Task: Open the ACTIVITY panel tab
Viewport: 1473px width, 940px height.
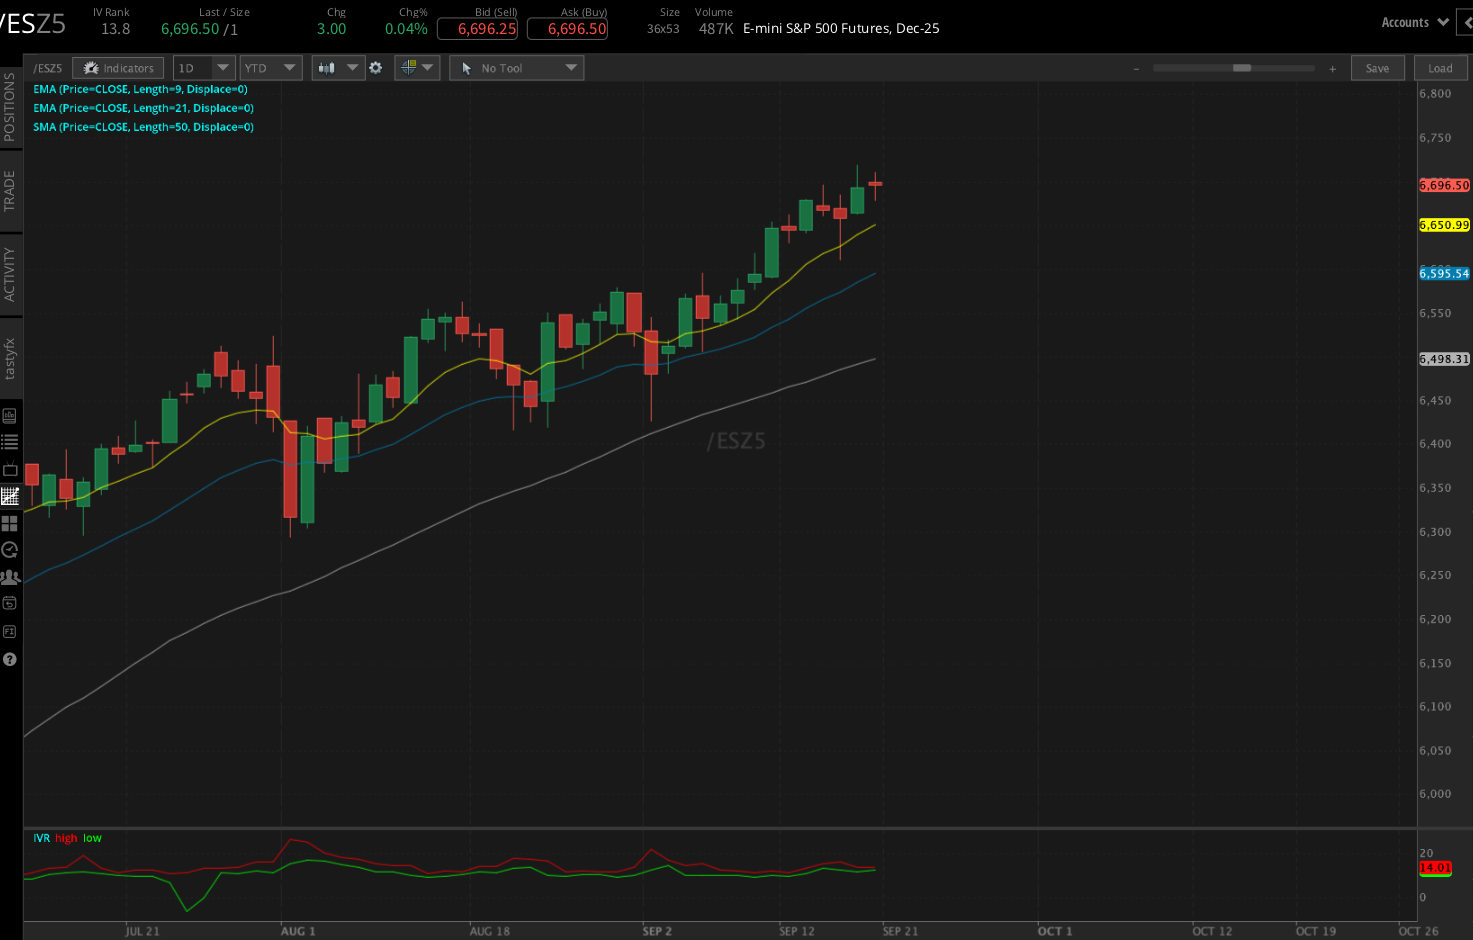Action: coord(11,272)
